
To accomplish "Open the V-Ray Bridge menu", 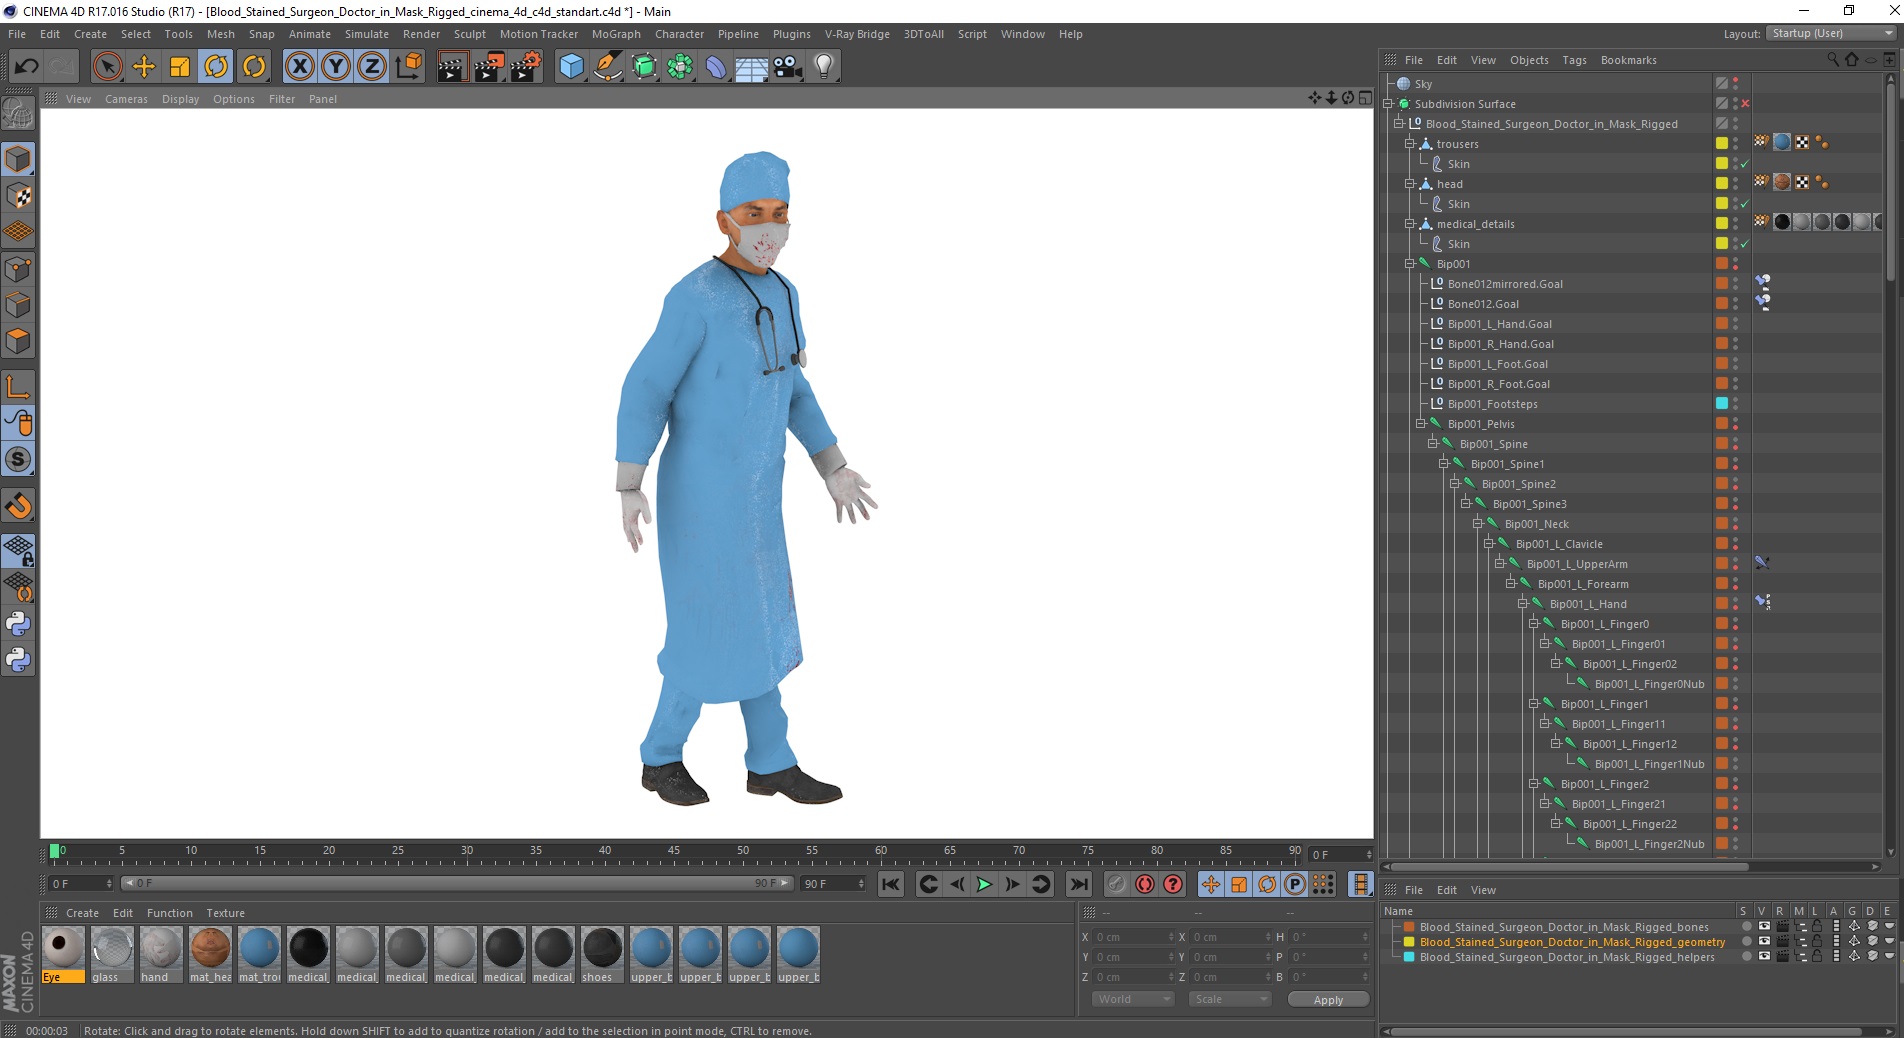I will (857, 34).
